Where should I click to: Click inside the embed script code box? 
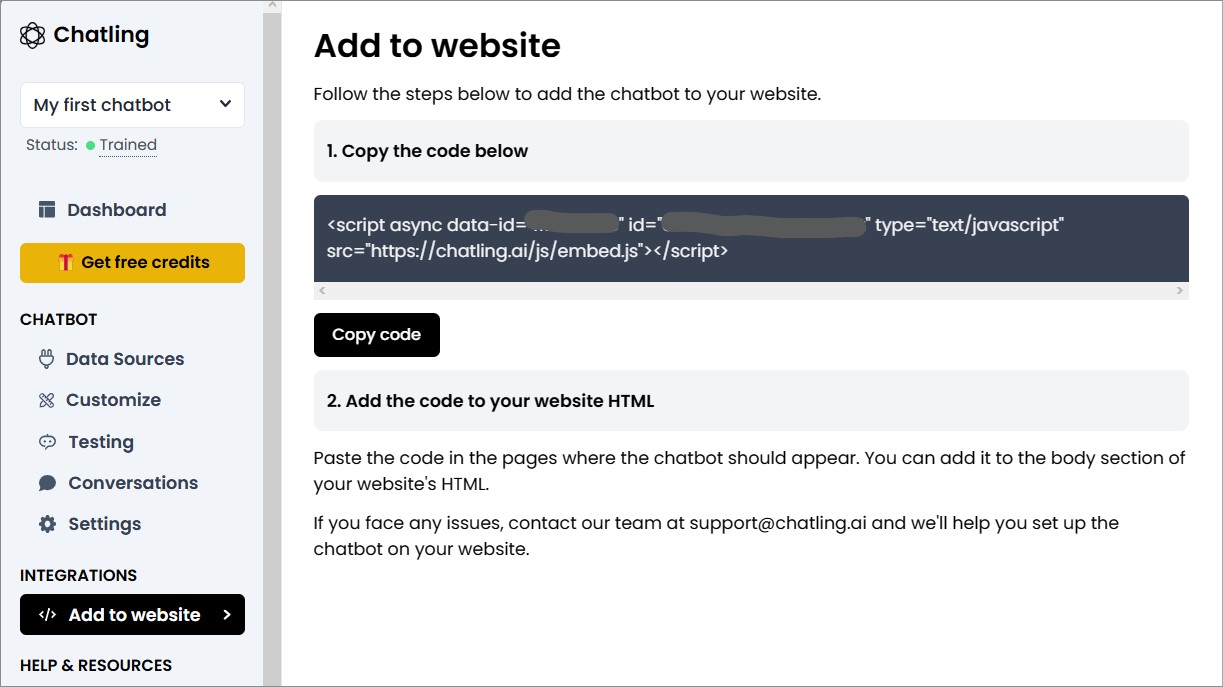[750, 238]
